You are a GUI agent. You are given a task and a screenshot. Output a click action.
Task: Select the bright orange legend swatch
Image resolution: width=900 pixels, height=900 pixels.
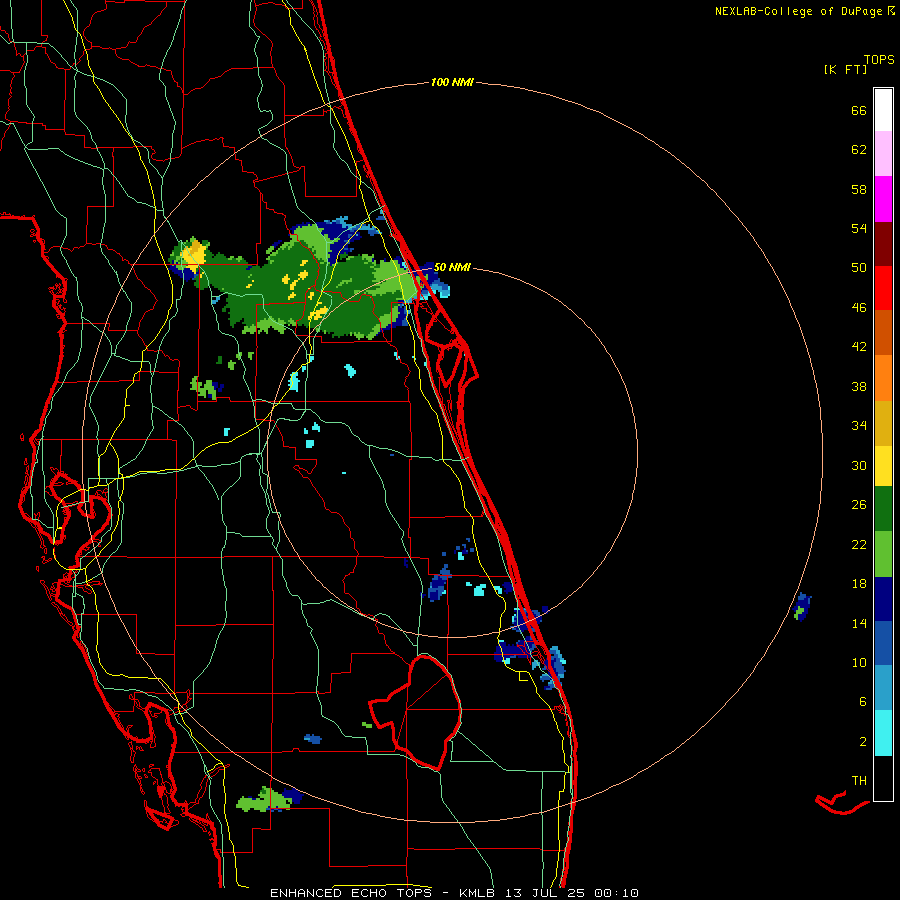pyautogui.click(x=883, y=378)
